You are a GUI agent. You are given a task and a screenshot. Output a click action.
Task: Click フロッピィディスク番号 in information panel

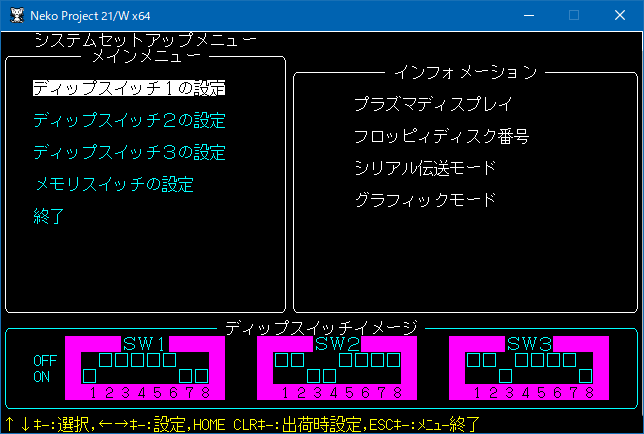coord(441,136)
